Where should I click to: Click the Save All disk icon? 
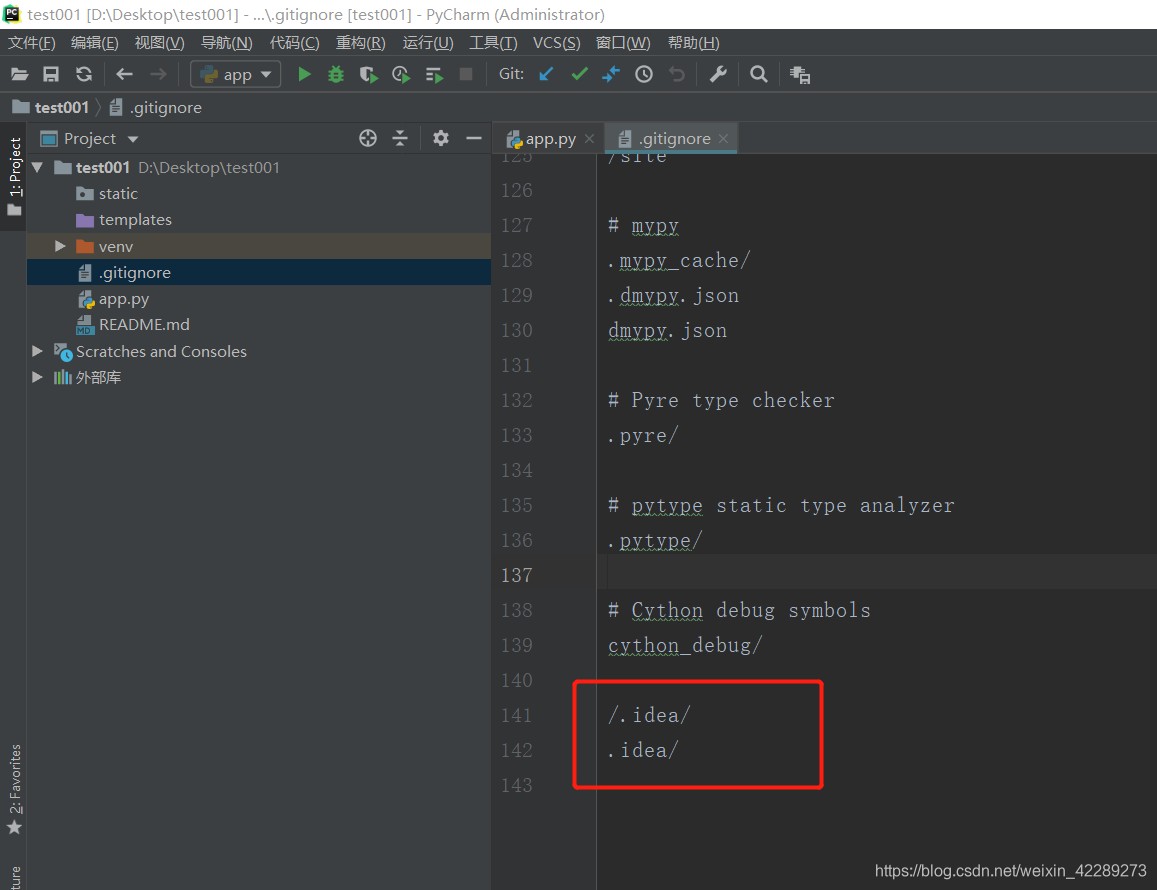pyautogui.click(x=51, y=74)
